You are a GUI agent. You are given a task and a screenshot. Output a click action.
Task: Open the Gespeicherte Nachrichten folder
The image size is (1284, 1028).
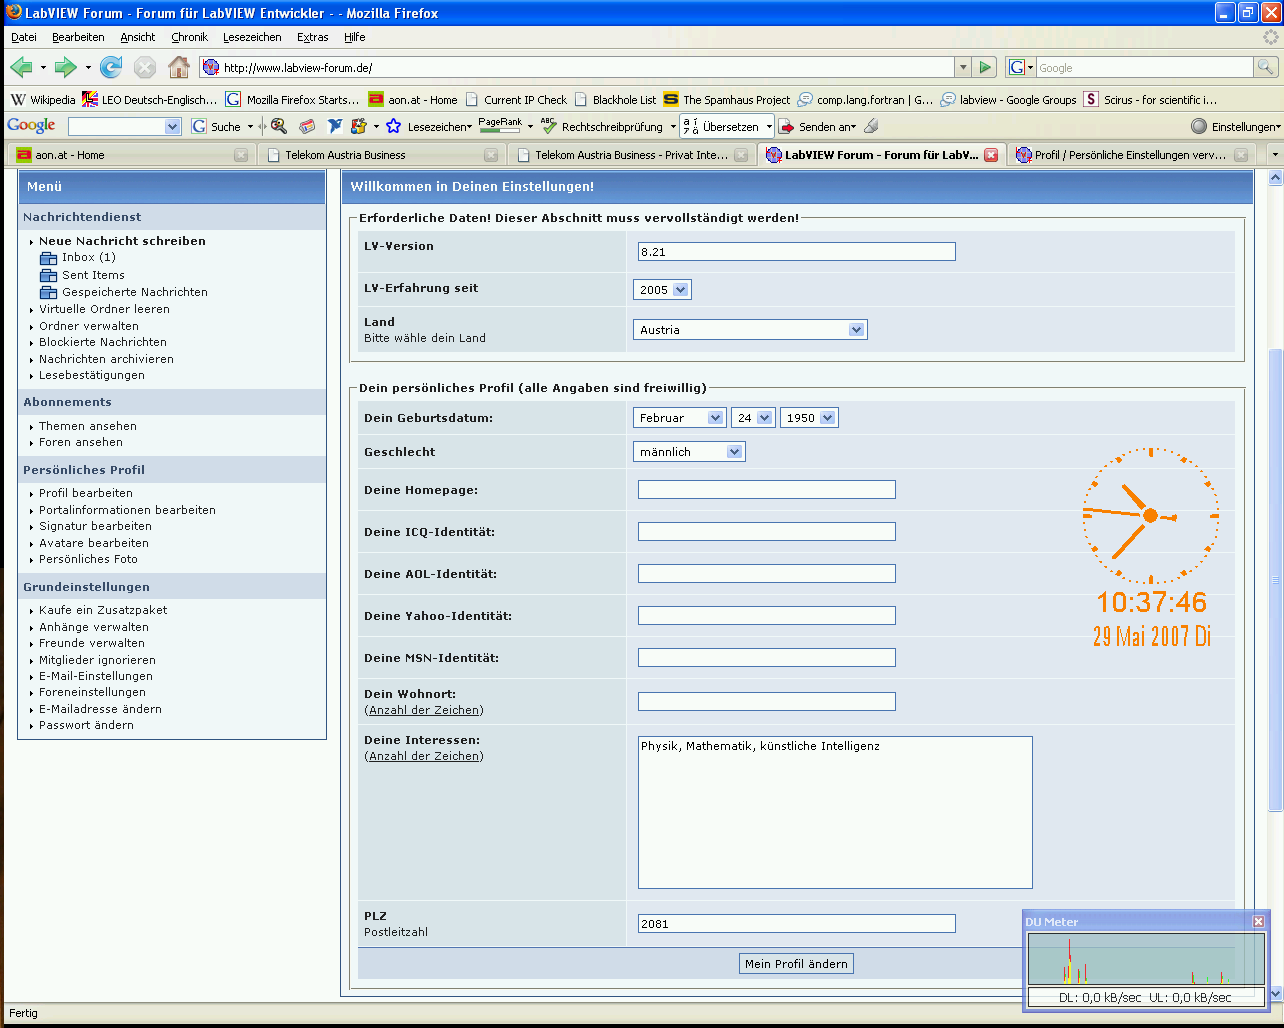[x=134, y=292]
